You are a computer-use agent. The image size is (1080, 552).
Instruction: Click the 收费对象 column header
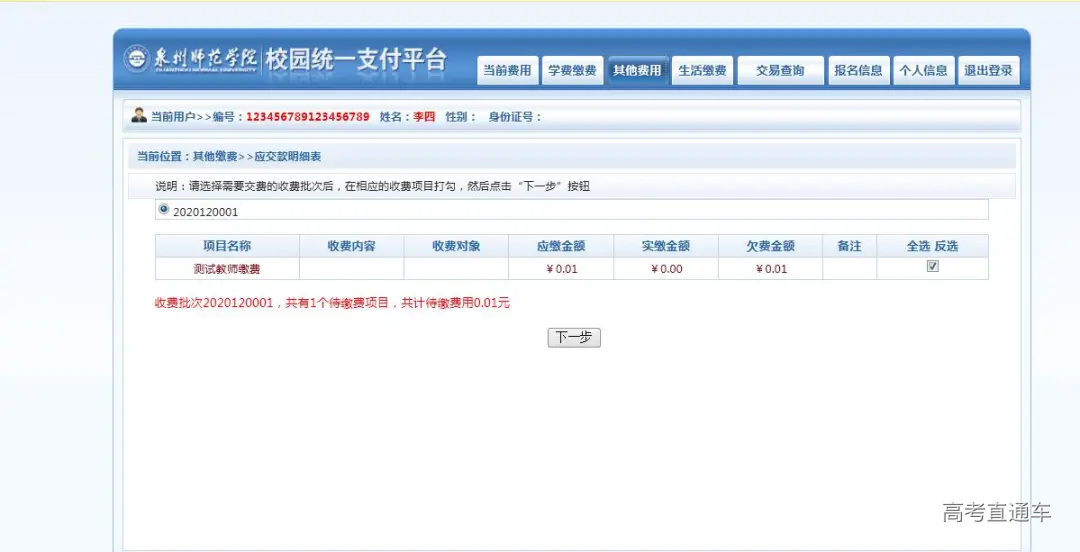tap(456, 246)
